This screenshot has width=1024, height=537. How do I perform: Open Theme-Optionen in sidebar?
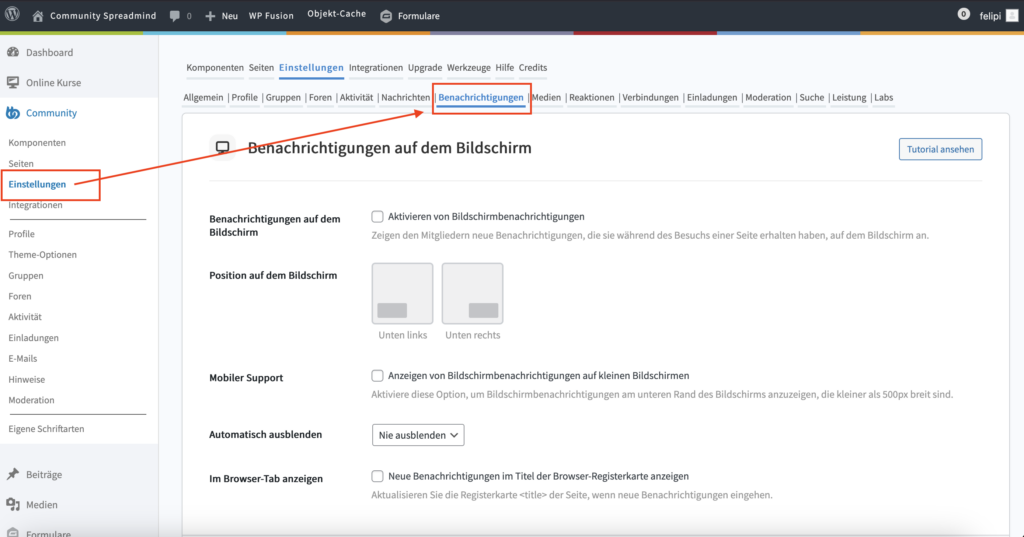click(42, 255)
